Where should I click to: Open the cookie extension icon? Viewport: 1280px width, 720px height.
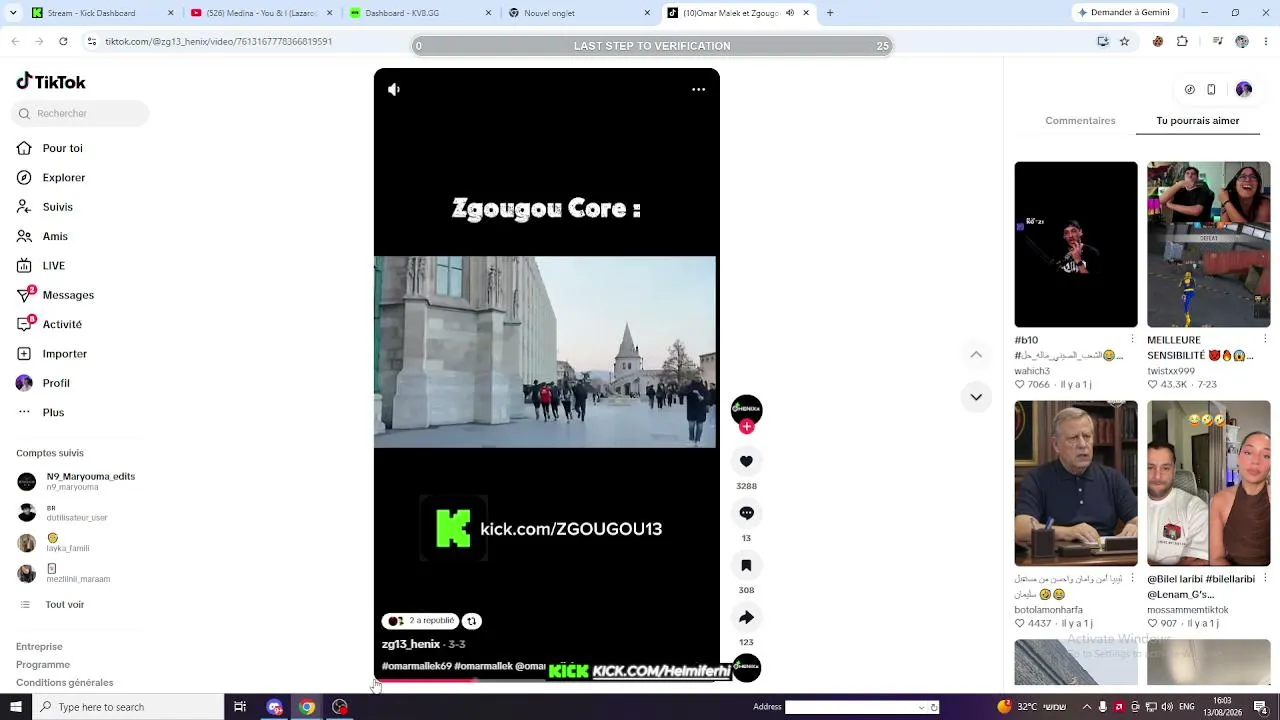pos(1158,41)
